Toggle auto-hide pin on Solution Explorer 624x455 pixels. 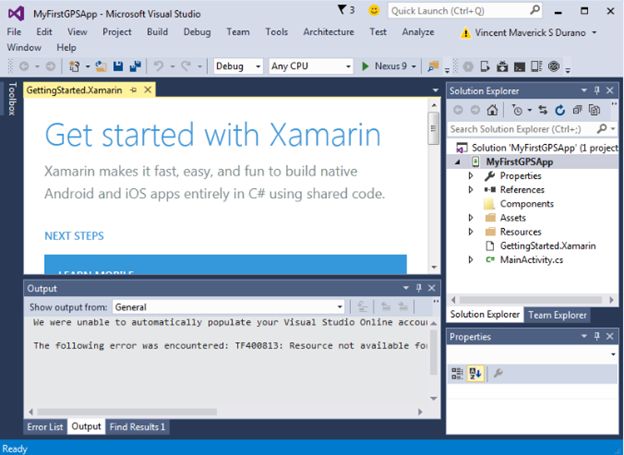[x=597, y=90]
